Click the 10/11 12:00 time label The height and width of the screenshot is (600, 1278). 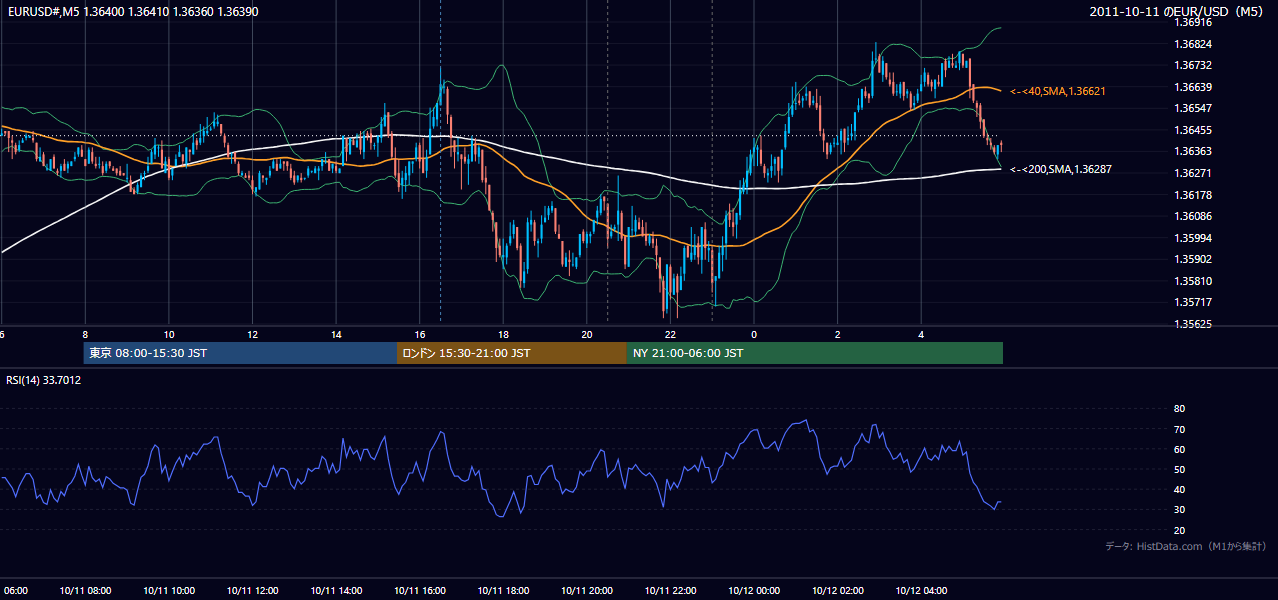coord(252,591)
